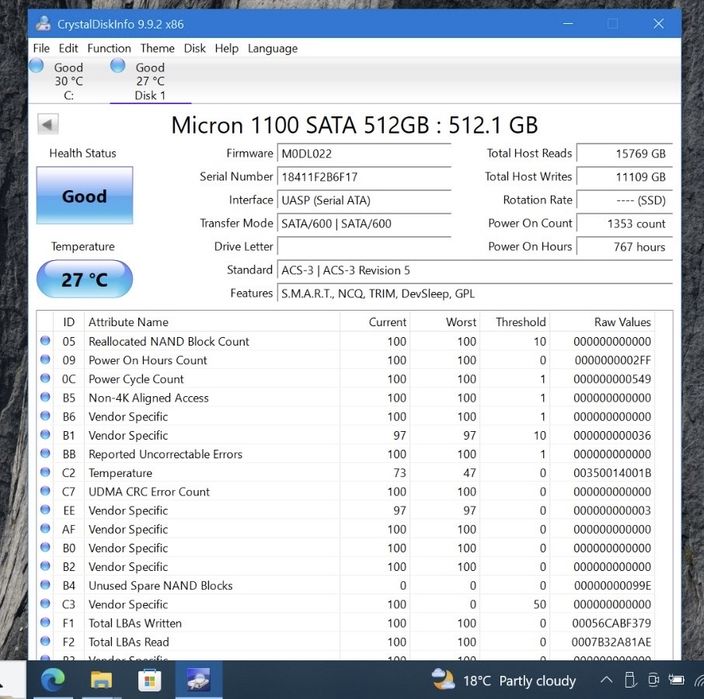Click status dot for Unused Spare NAND Blocks
This screenshot has height=699, width=704.
(45, 585)
